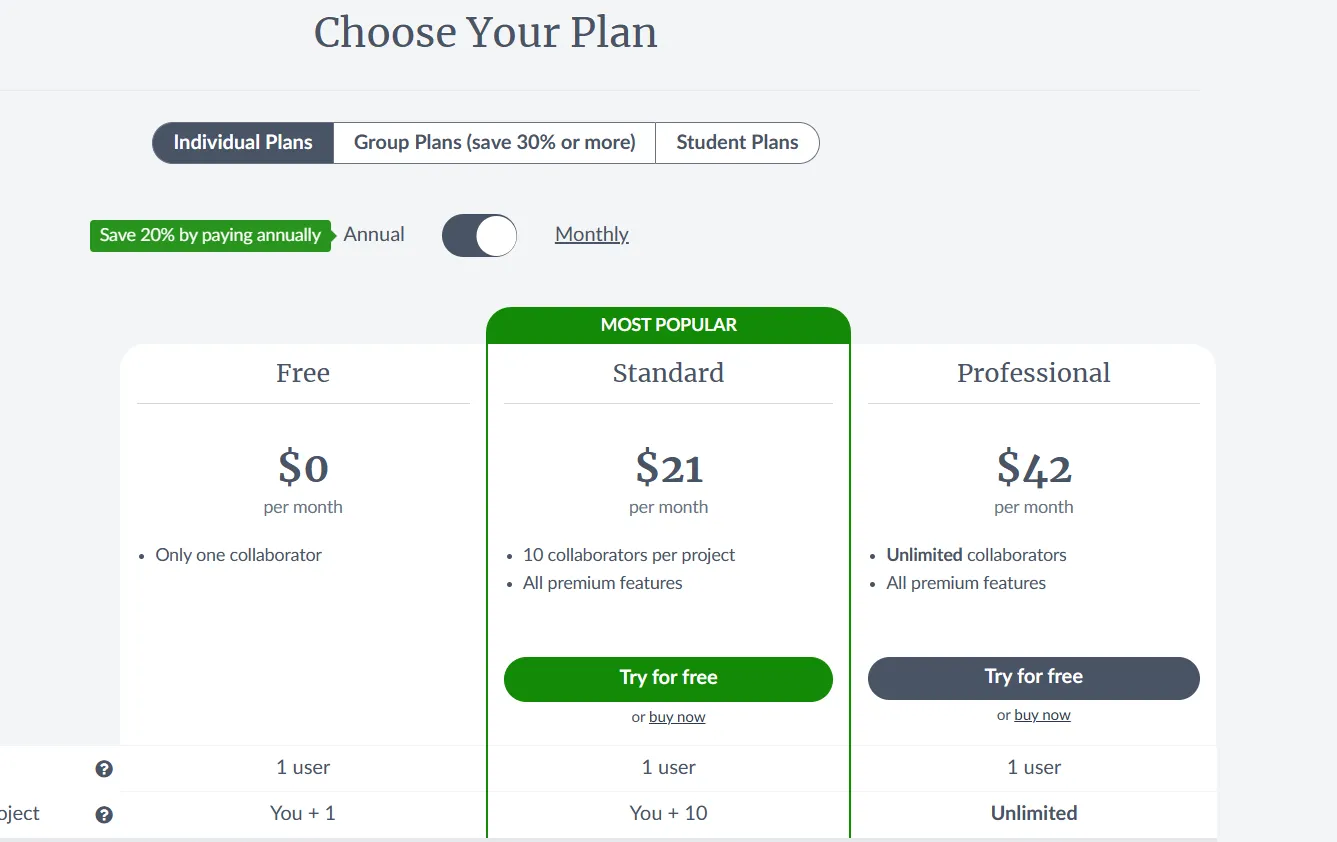
Task: Click the Monthly billing link
Action: coord(592,235)
